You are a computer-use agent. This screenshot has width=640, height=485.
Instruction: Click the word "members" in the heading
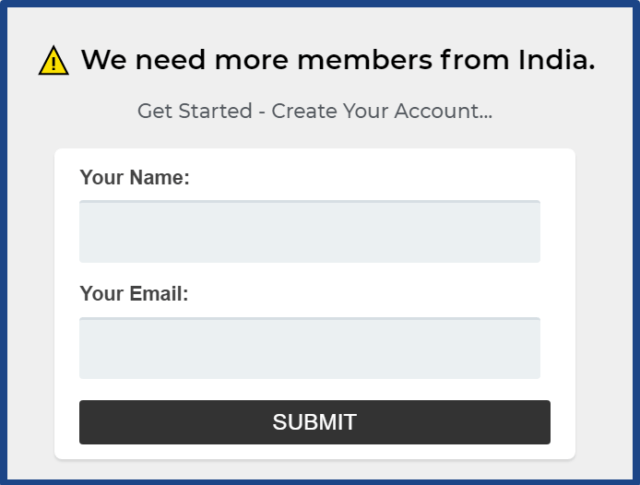364,60
